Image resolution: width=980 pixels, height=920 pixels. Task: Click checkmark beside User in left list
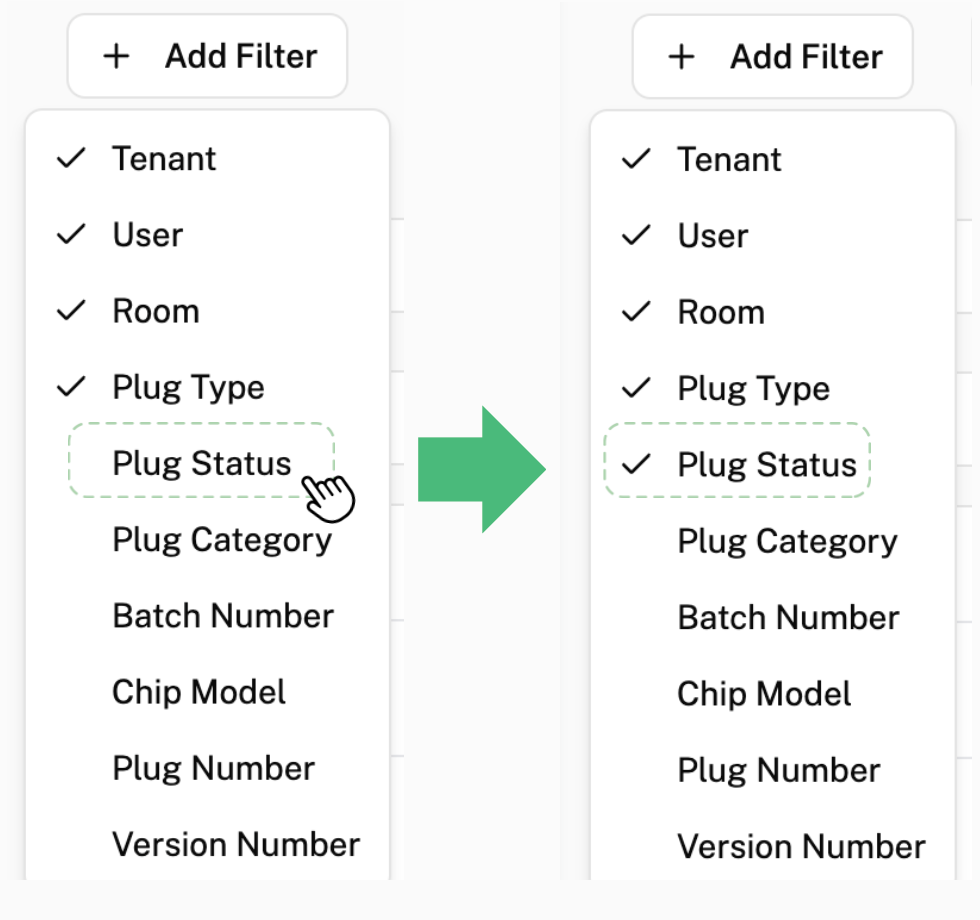pos(71,235)
